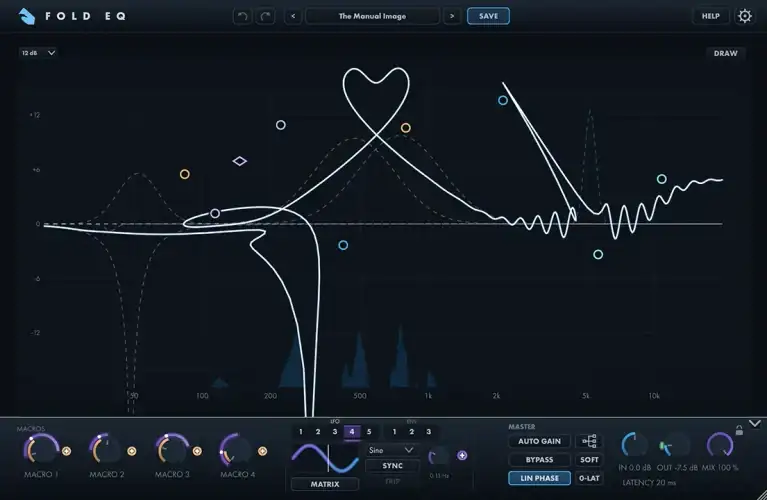Viewport: 767px width, 500px height.
Task: Select LFO tab 2
Action: tap(318, 432)
